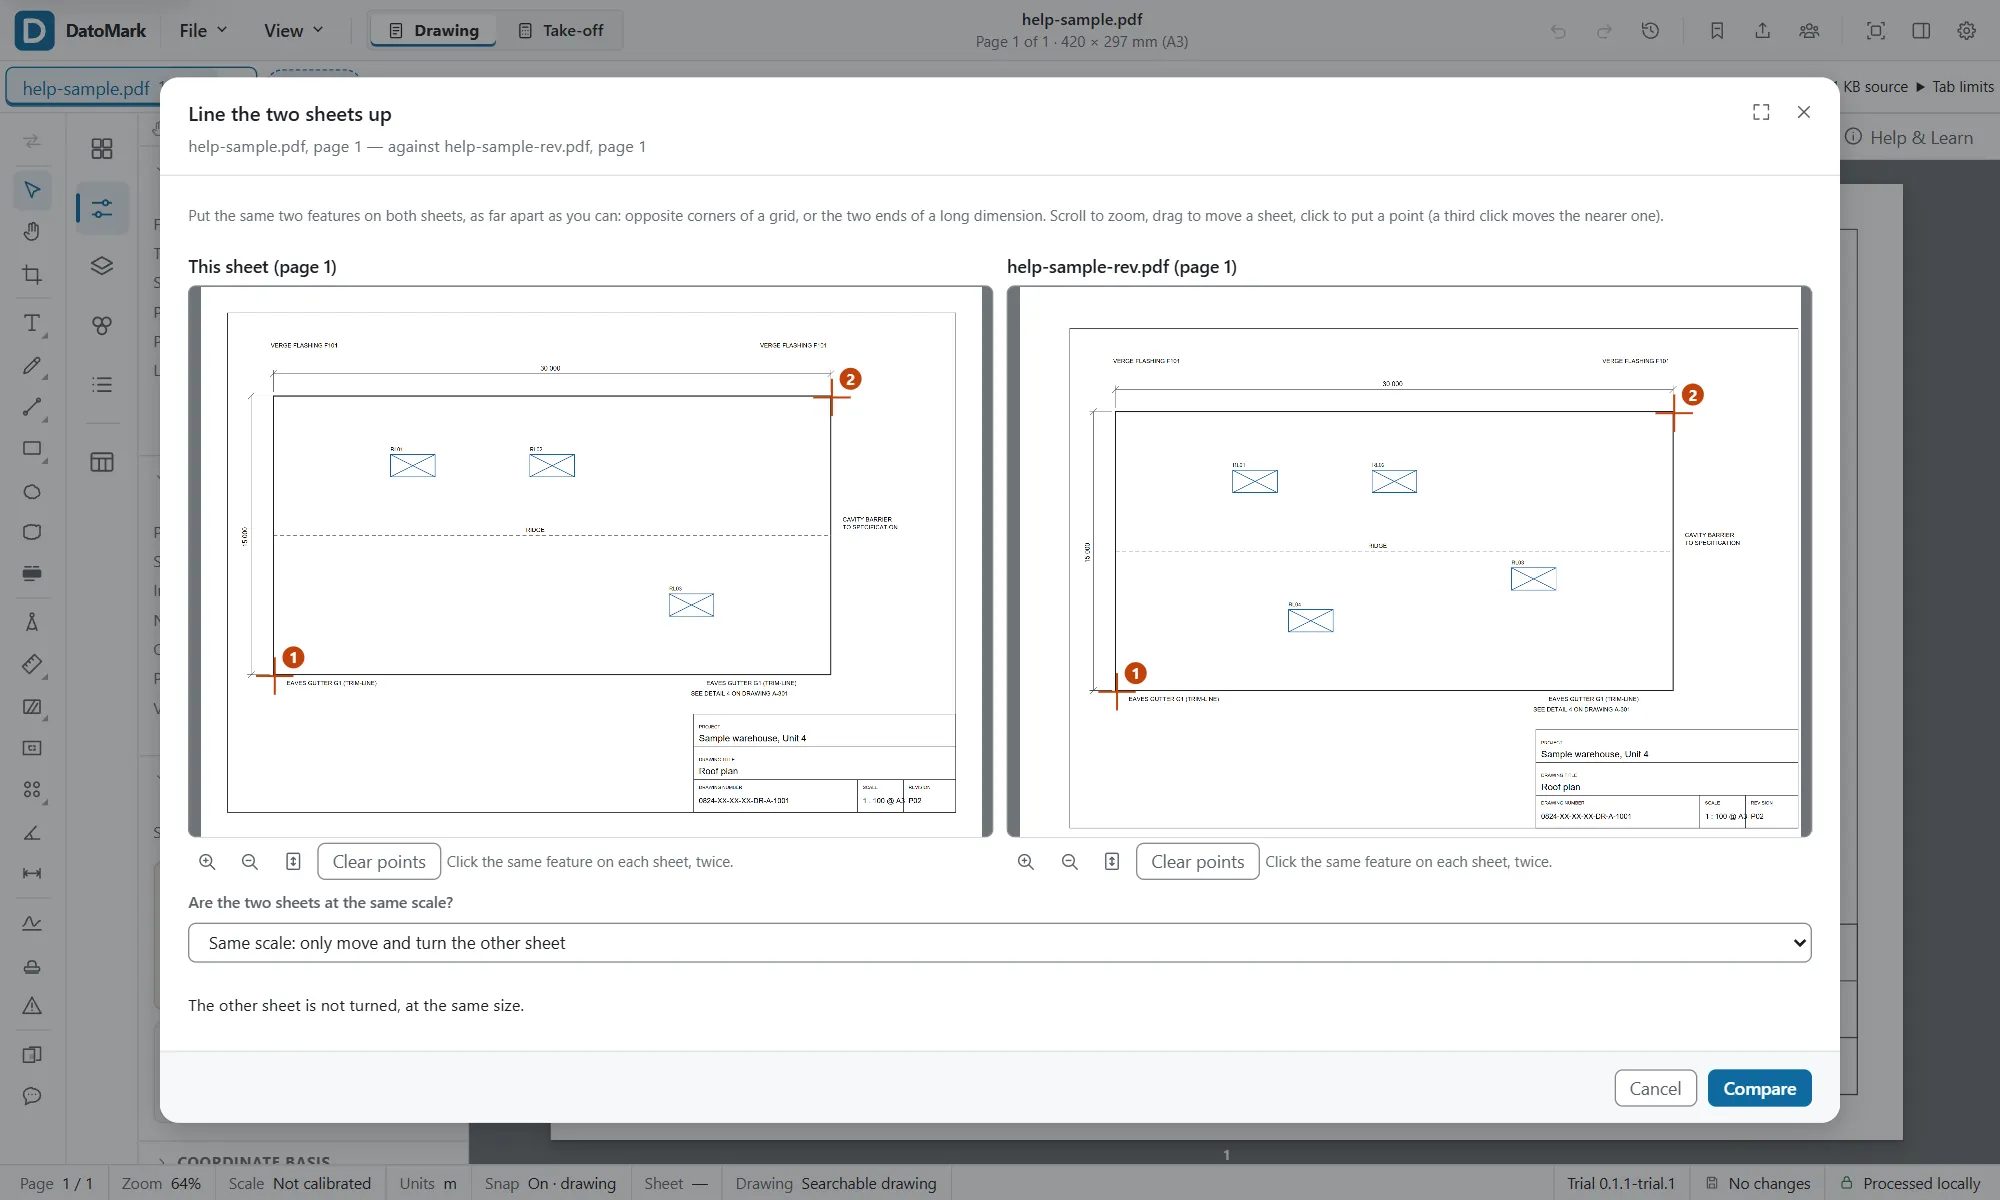
Task: Select the Text tool in left toolbar
Action: (x=32, y=323)
